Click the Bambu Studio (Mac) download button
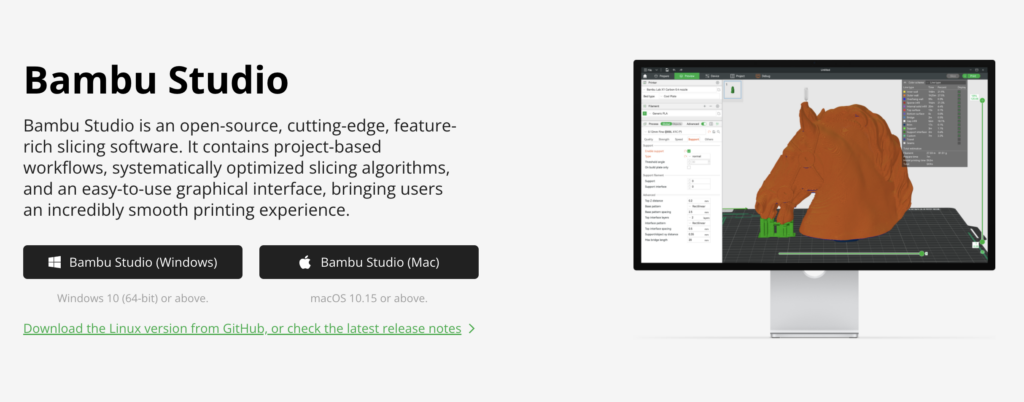This screenshot has width=1024, height=402. [368, 262]
